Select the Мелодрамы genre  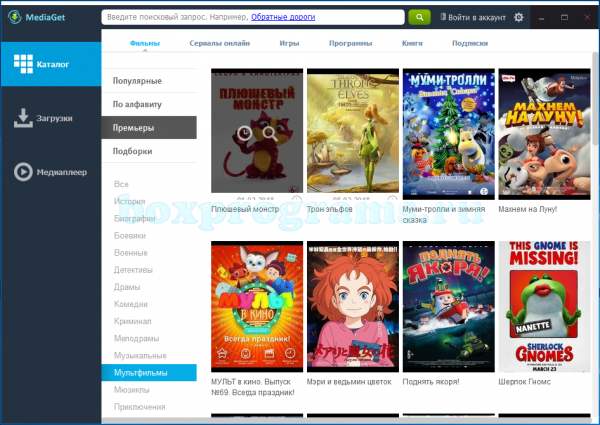pyautogui.click(x=136, y=339)
